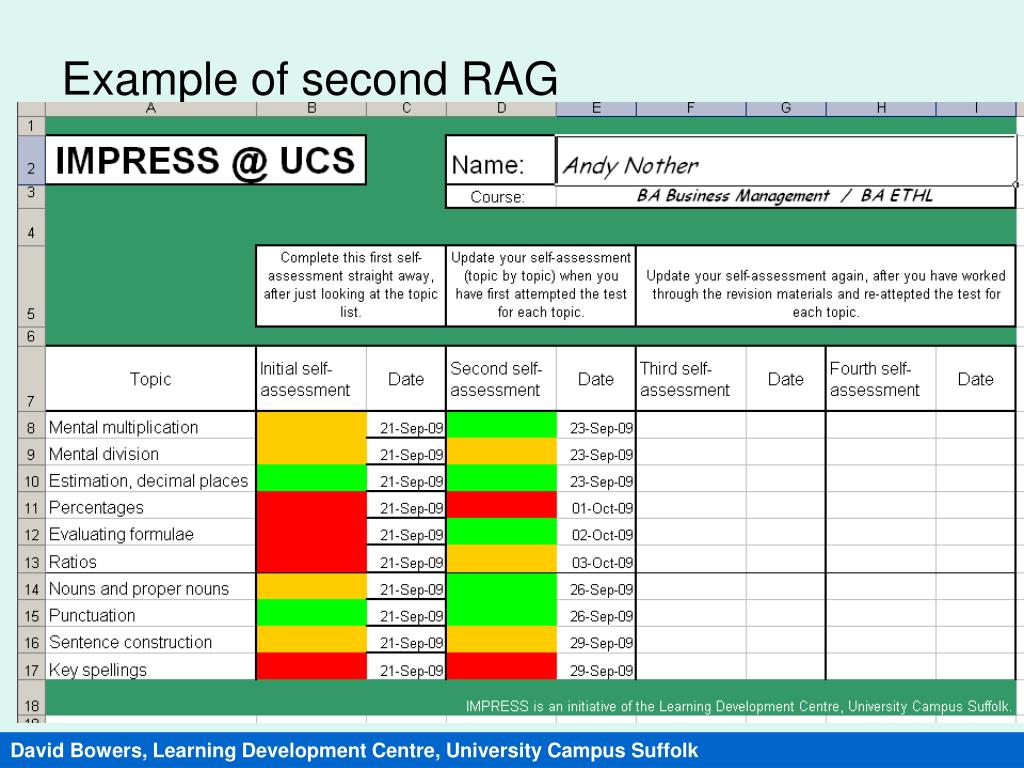Image resolution: width=1024 pixels, height=768 pixels.
Task: Select row 17 header
Action: pos(31,667)
